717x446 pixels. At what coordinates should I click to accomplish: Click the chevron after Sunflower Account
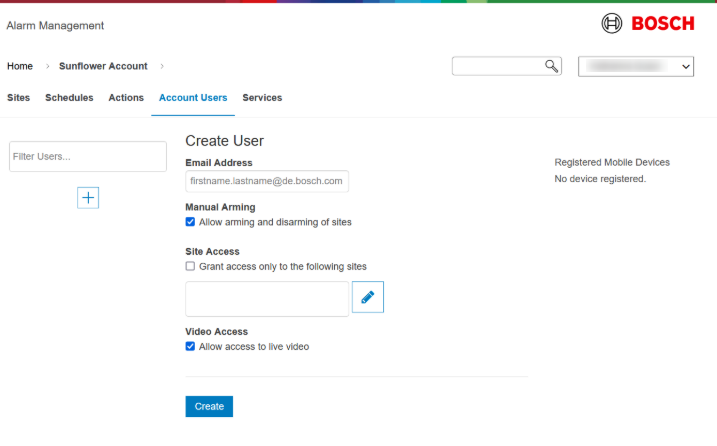[162, 67]
